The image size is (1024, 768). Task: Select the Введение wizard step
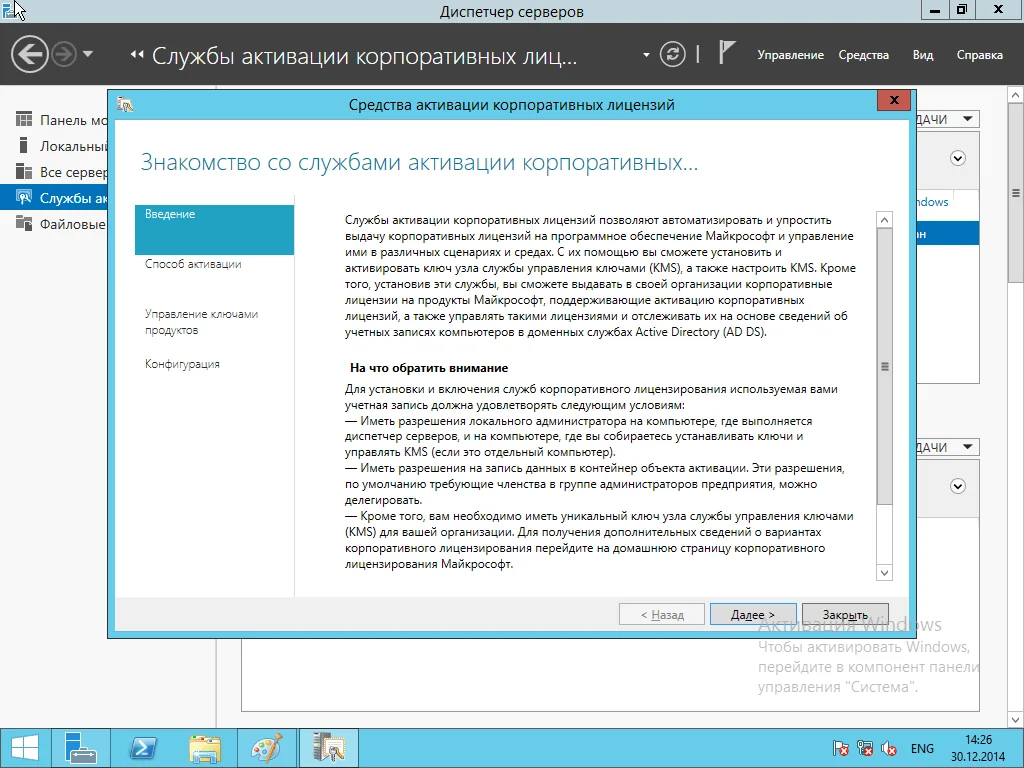(214, 229)
